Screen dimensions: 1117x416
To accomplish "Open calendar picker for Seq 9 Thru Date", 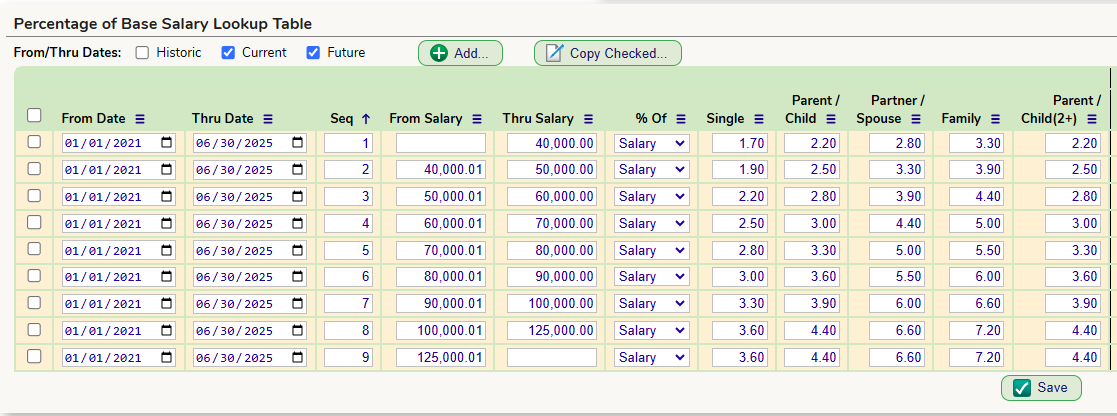I will point(297,358).
